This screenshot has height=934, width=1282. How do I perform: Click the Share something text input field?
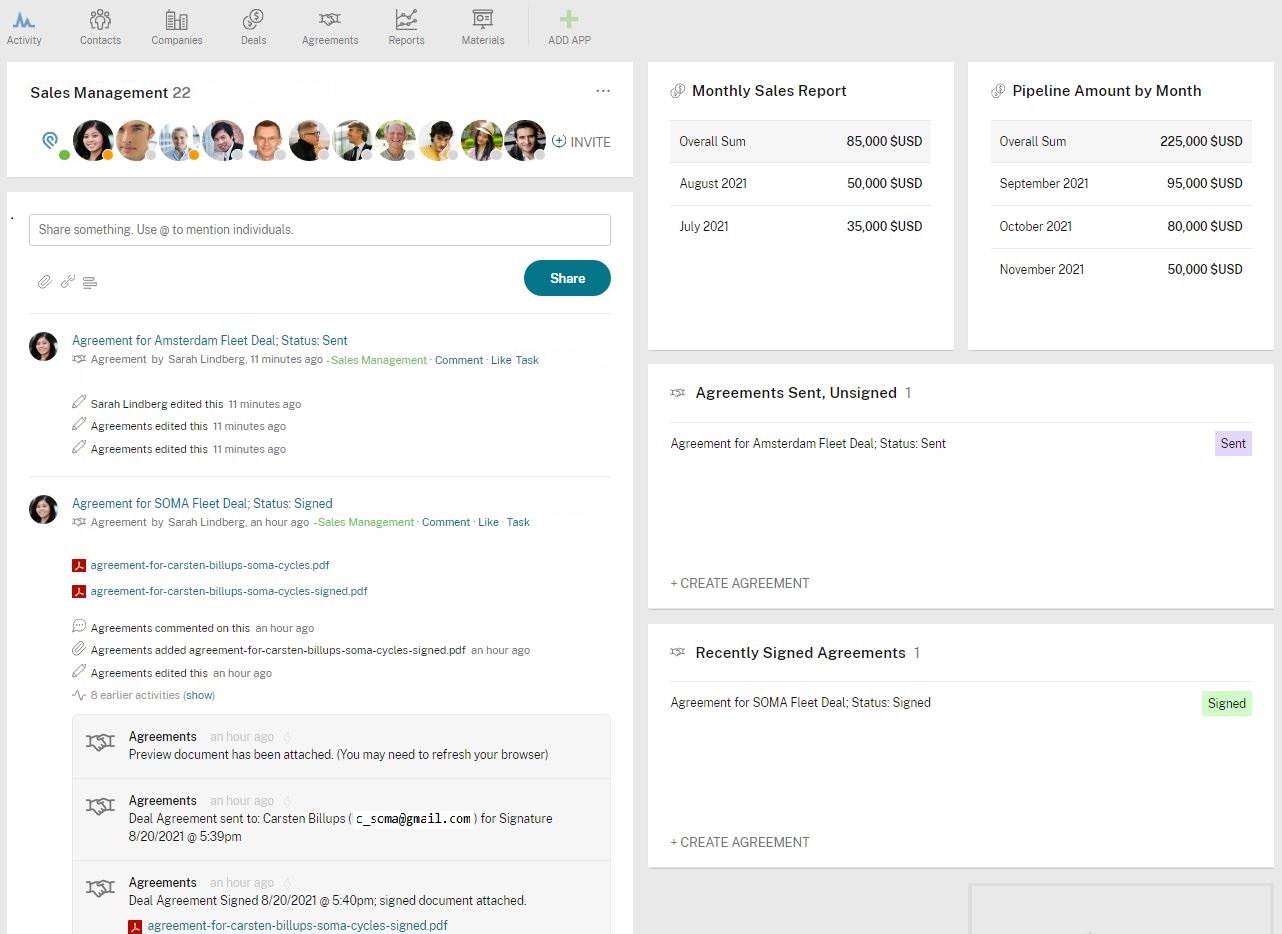[320, 230]
